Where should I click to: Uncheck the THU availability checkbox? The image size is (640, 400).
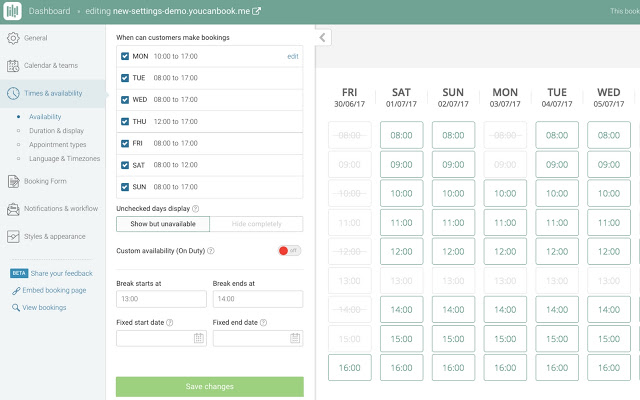point(124,122)
